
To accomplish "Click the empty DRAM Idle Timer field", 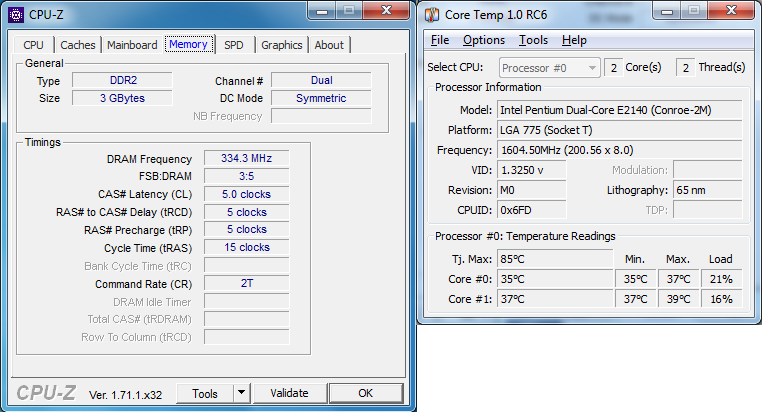I will coord(246,301).
